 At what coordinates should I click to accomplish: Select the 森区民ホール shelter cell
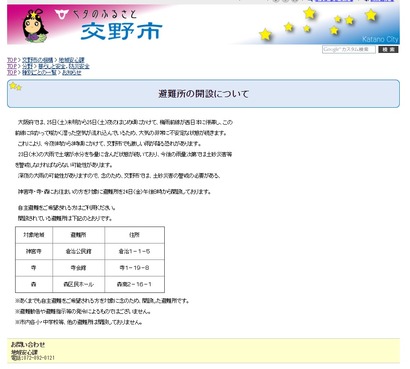[79, 284]
